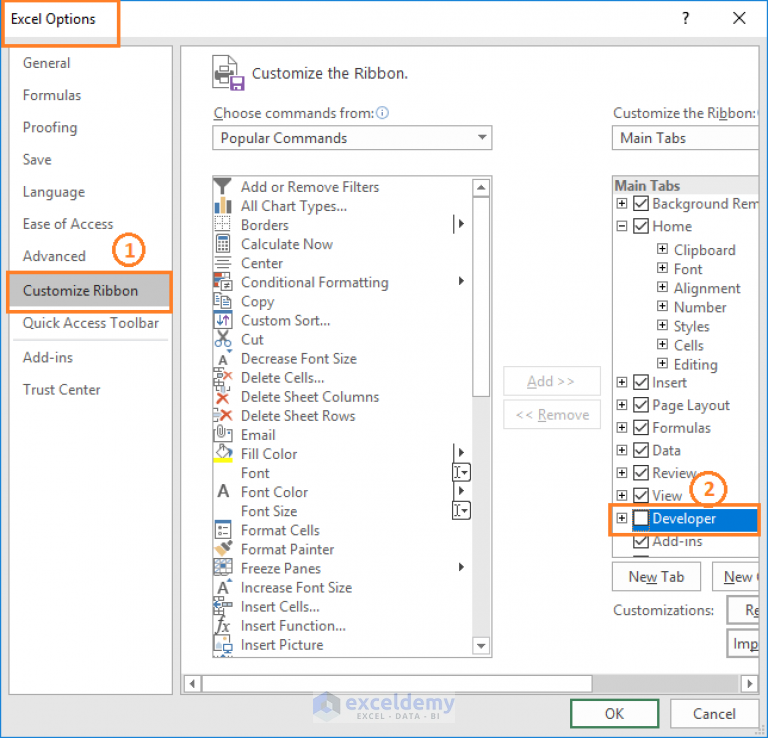Click the Font Color letter A icon
768x738 pixels.
click(223, 491)
